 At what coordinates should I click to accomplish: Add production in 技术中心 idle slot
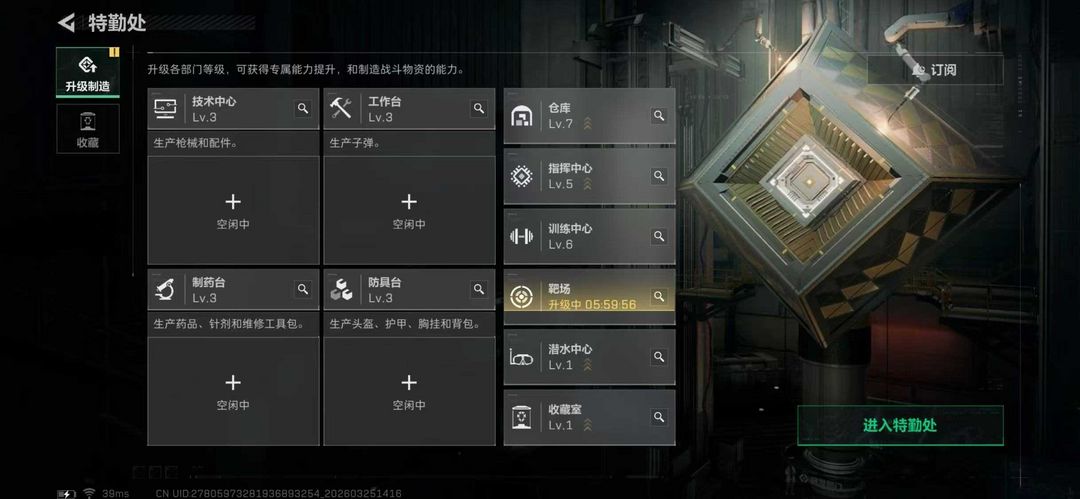(x=233, y=210)
